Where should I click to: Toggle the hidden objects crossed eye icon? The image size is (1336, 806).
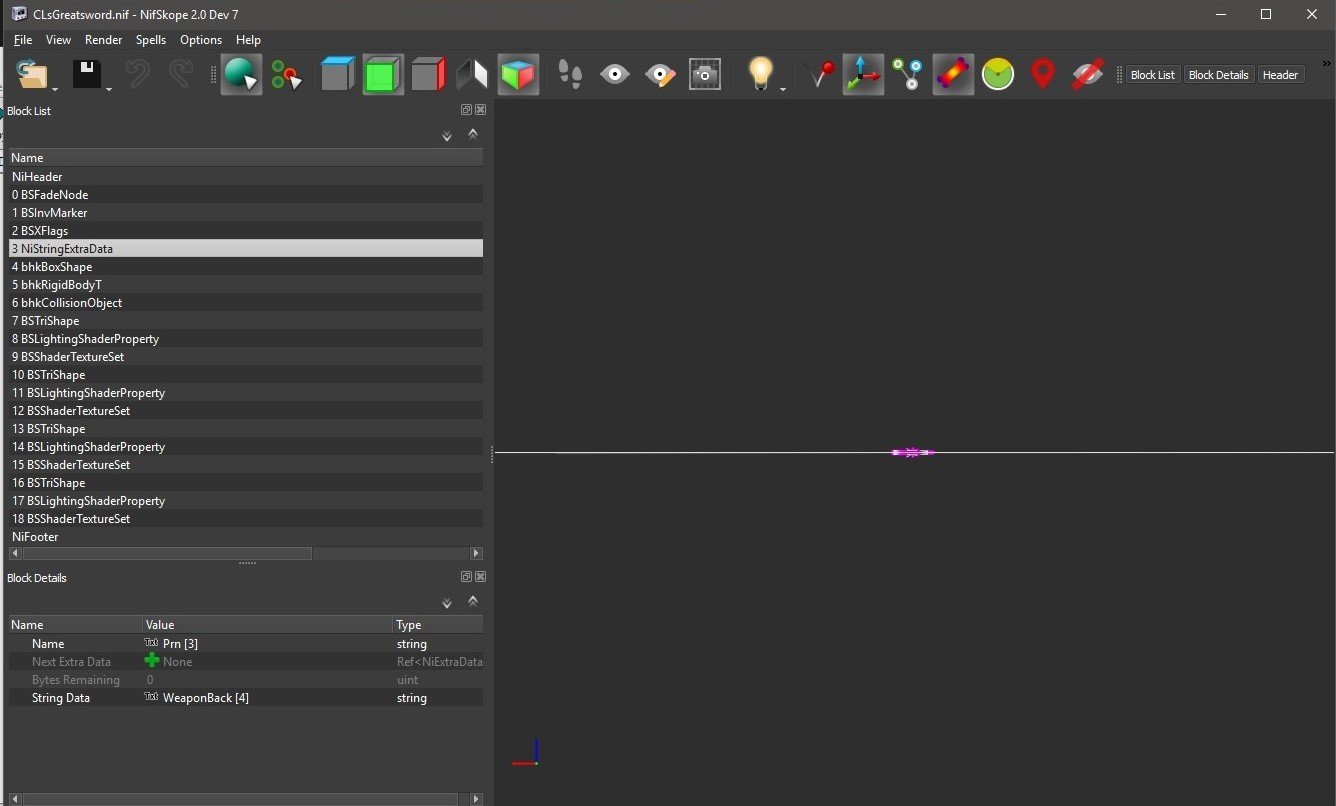coord(1087,75)
